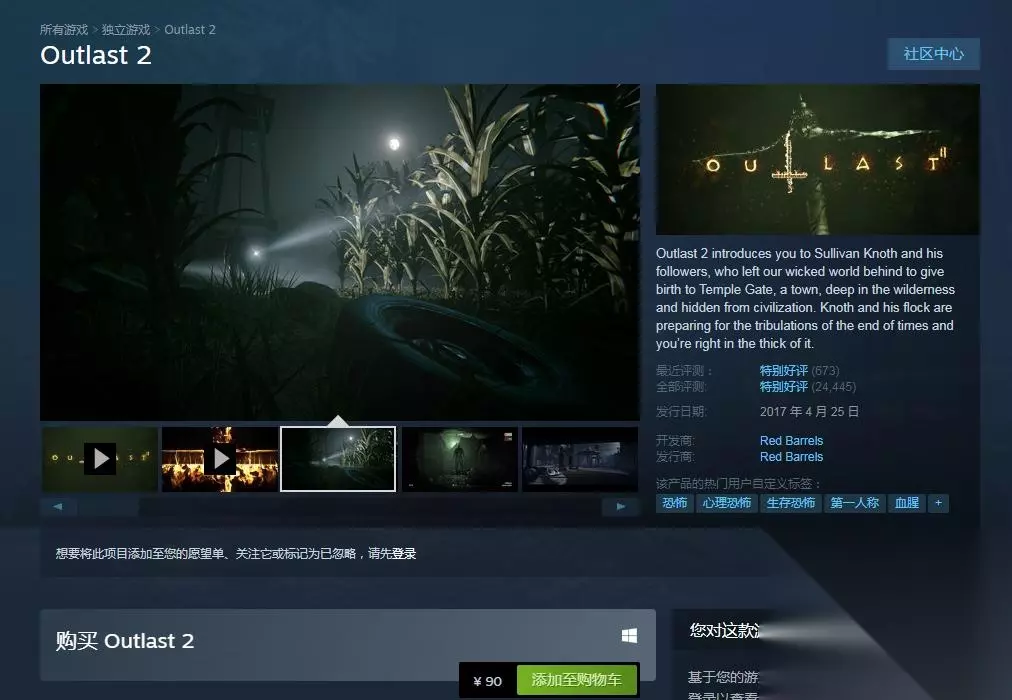The height and width of the screenshot is (700, 1012).
Task: Select the 恐怖 tag
Action: click(674, 503)
